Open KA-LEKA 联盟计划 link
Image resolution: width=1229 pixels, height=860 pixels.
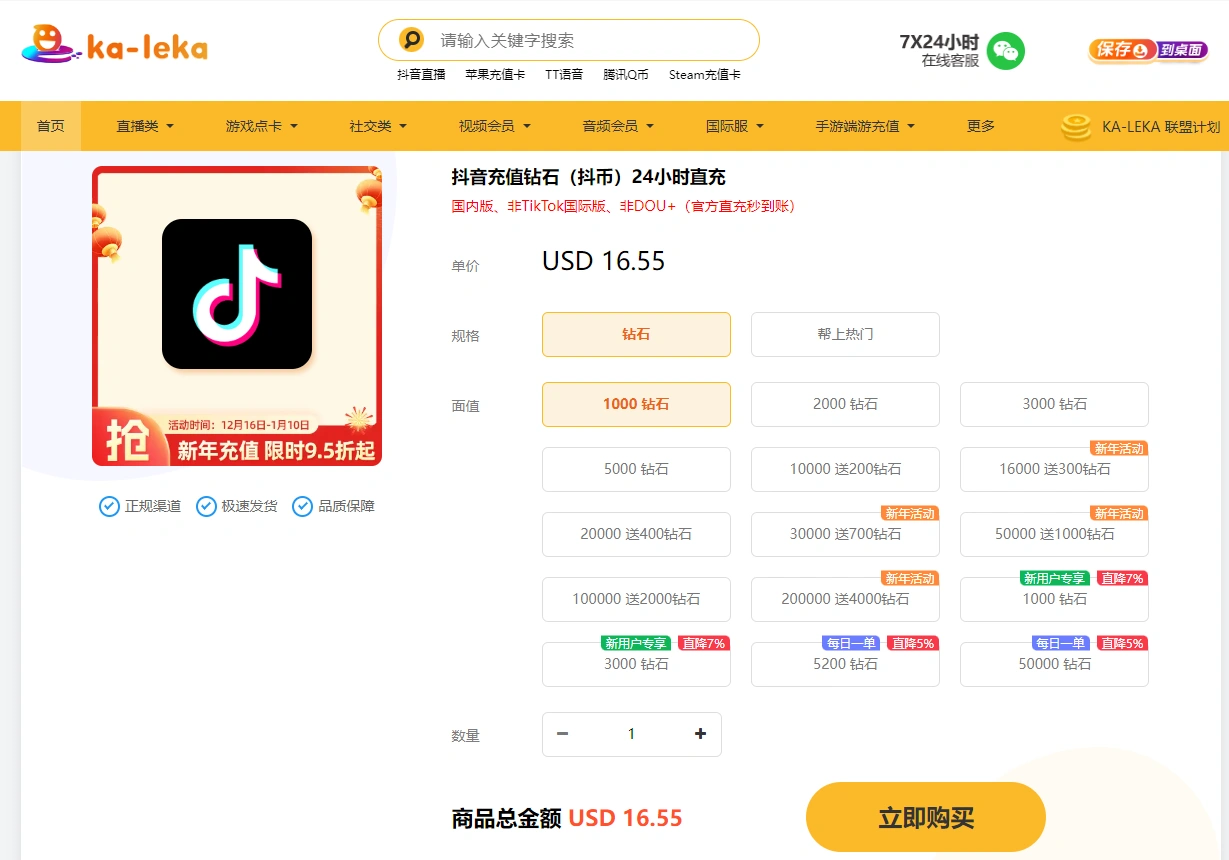(x=1161, y=127)
